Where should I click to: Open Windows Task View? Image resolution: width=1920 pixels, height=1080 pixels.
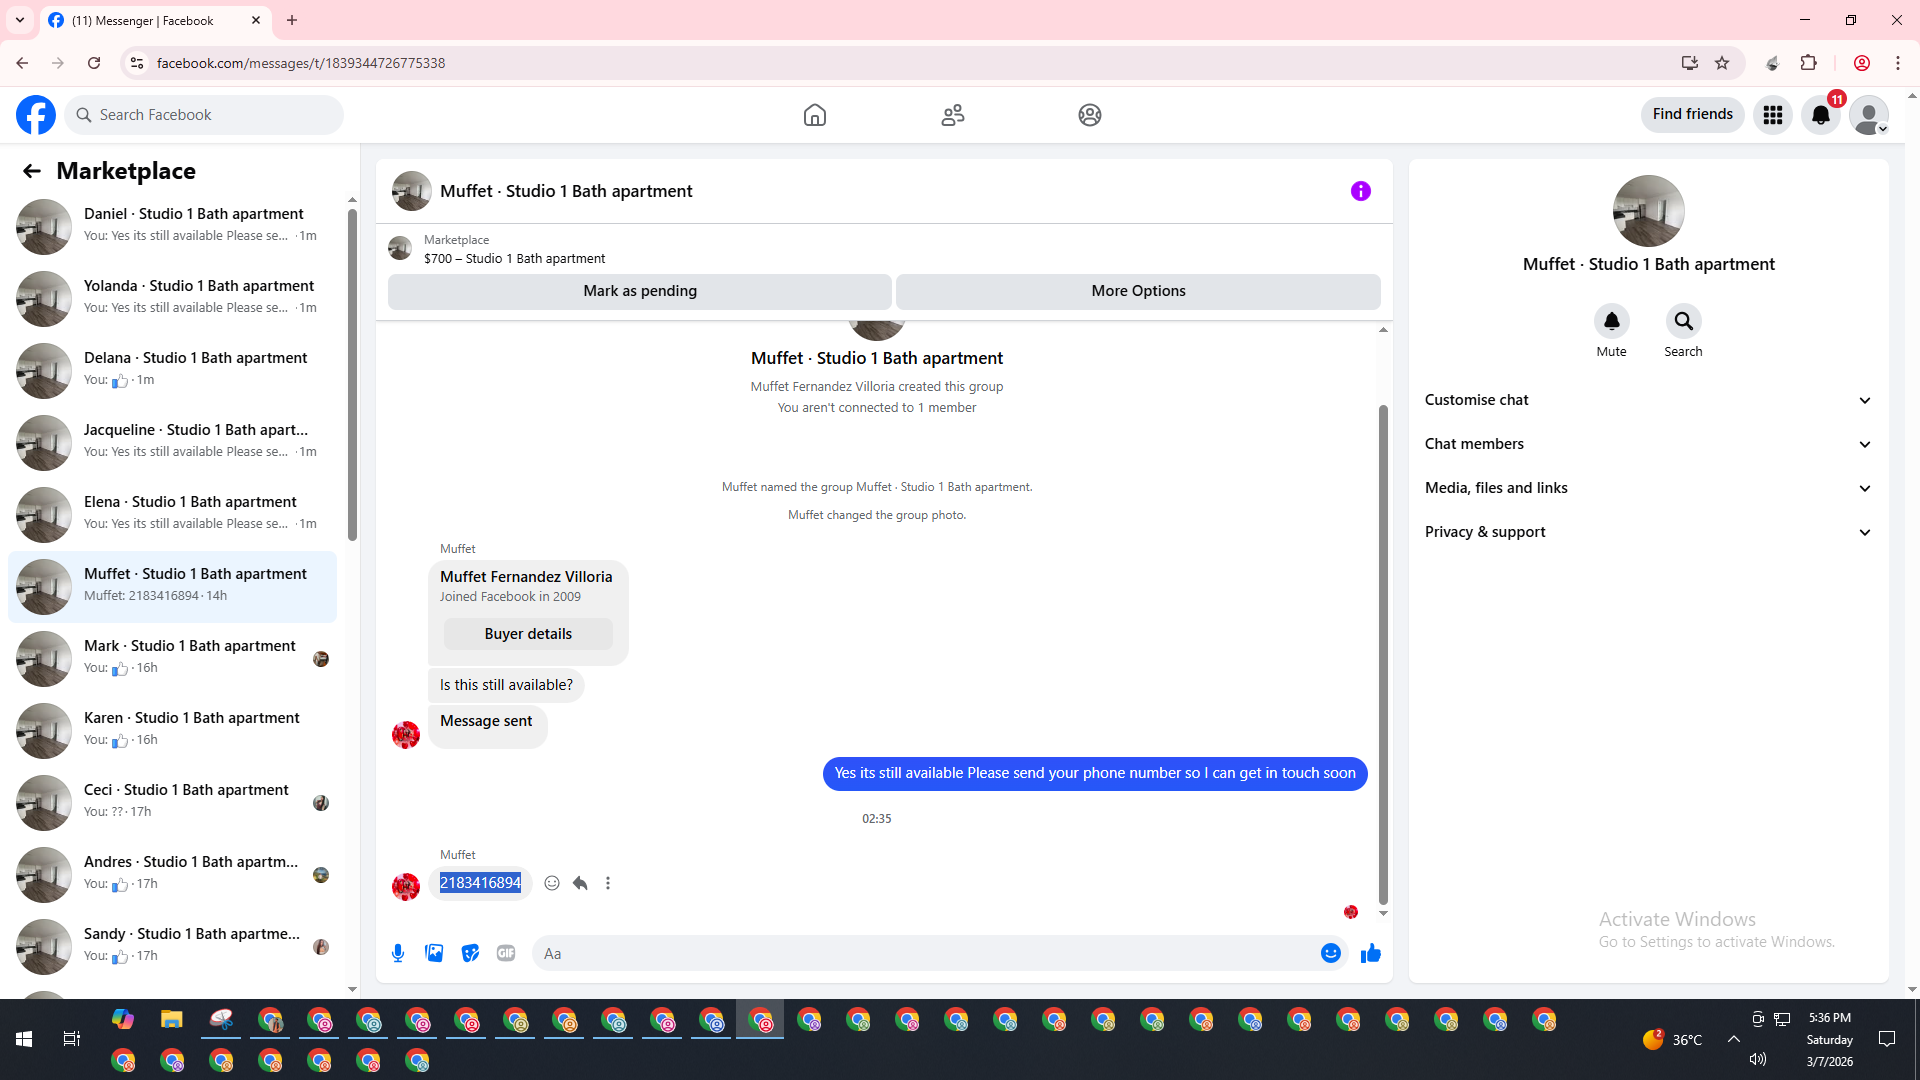pos(72,1039)
